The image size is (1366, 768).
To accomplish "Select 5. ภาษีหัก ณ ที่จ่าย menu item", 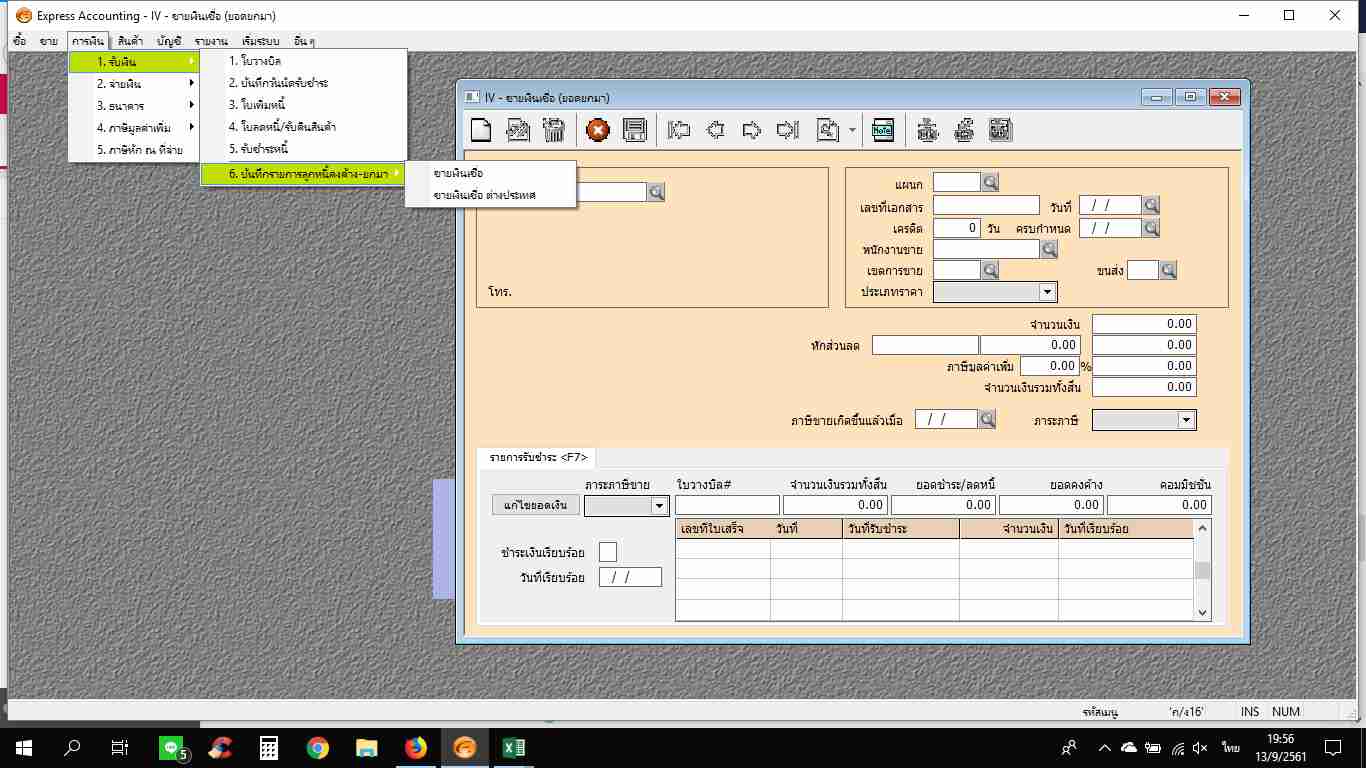I will click(134, 150).
